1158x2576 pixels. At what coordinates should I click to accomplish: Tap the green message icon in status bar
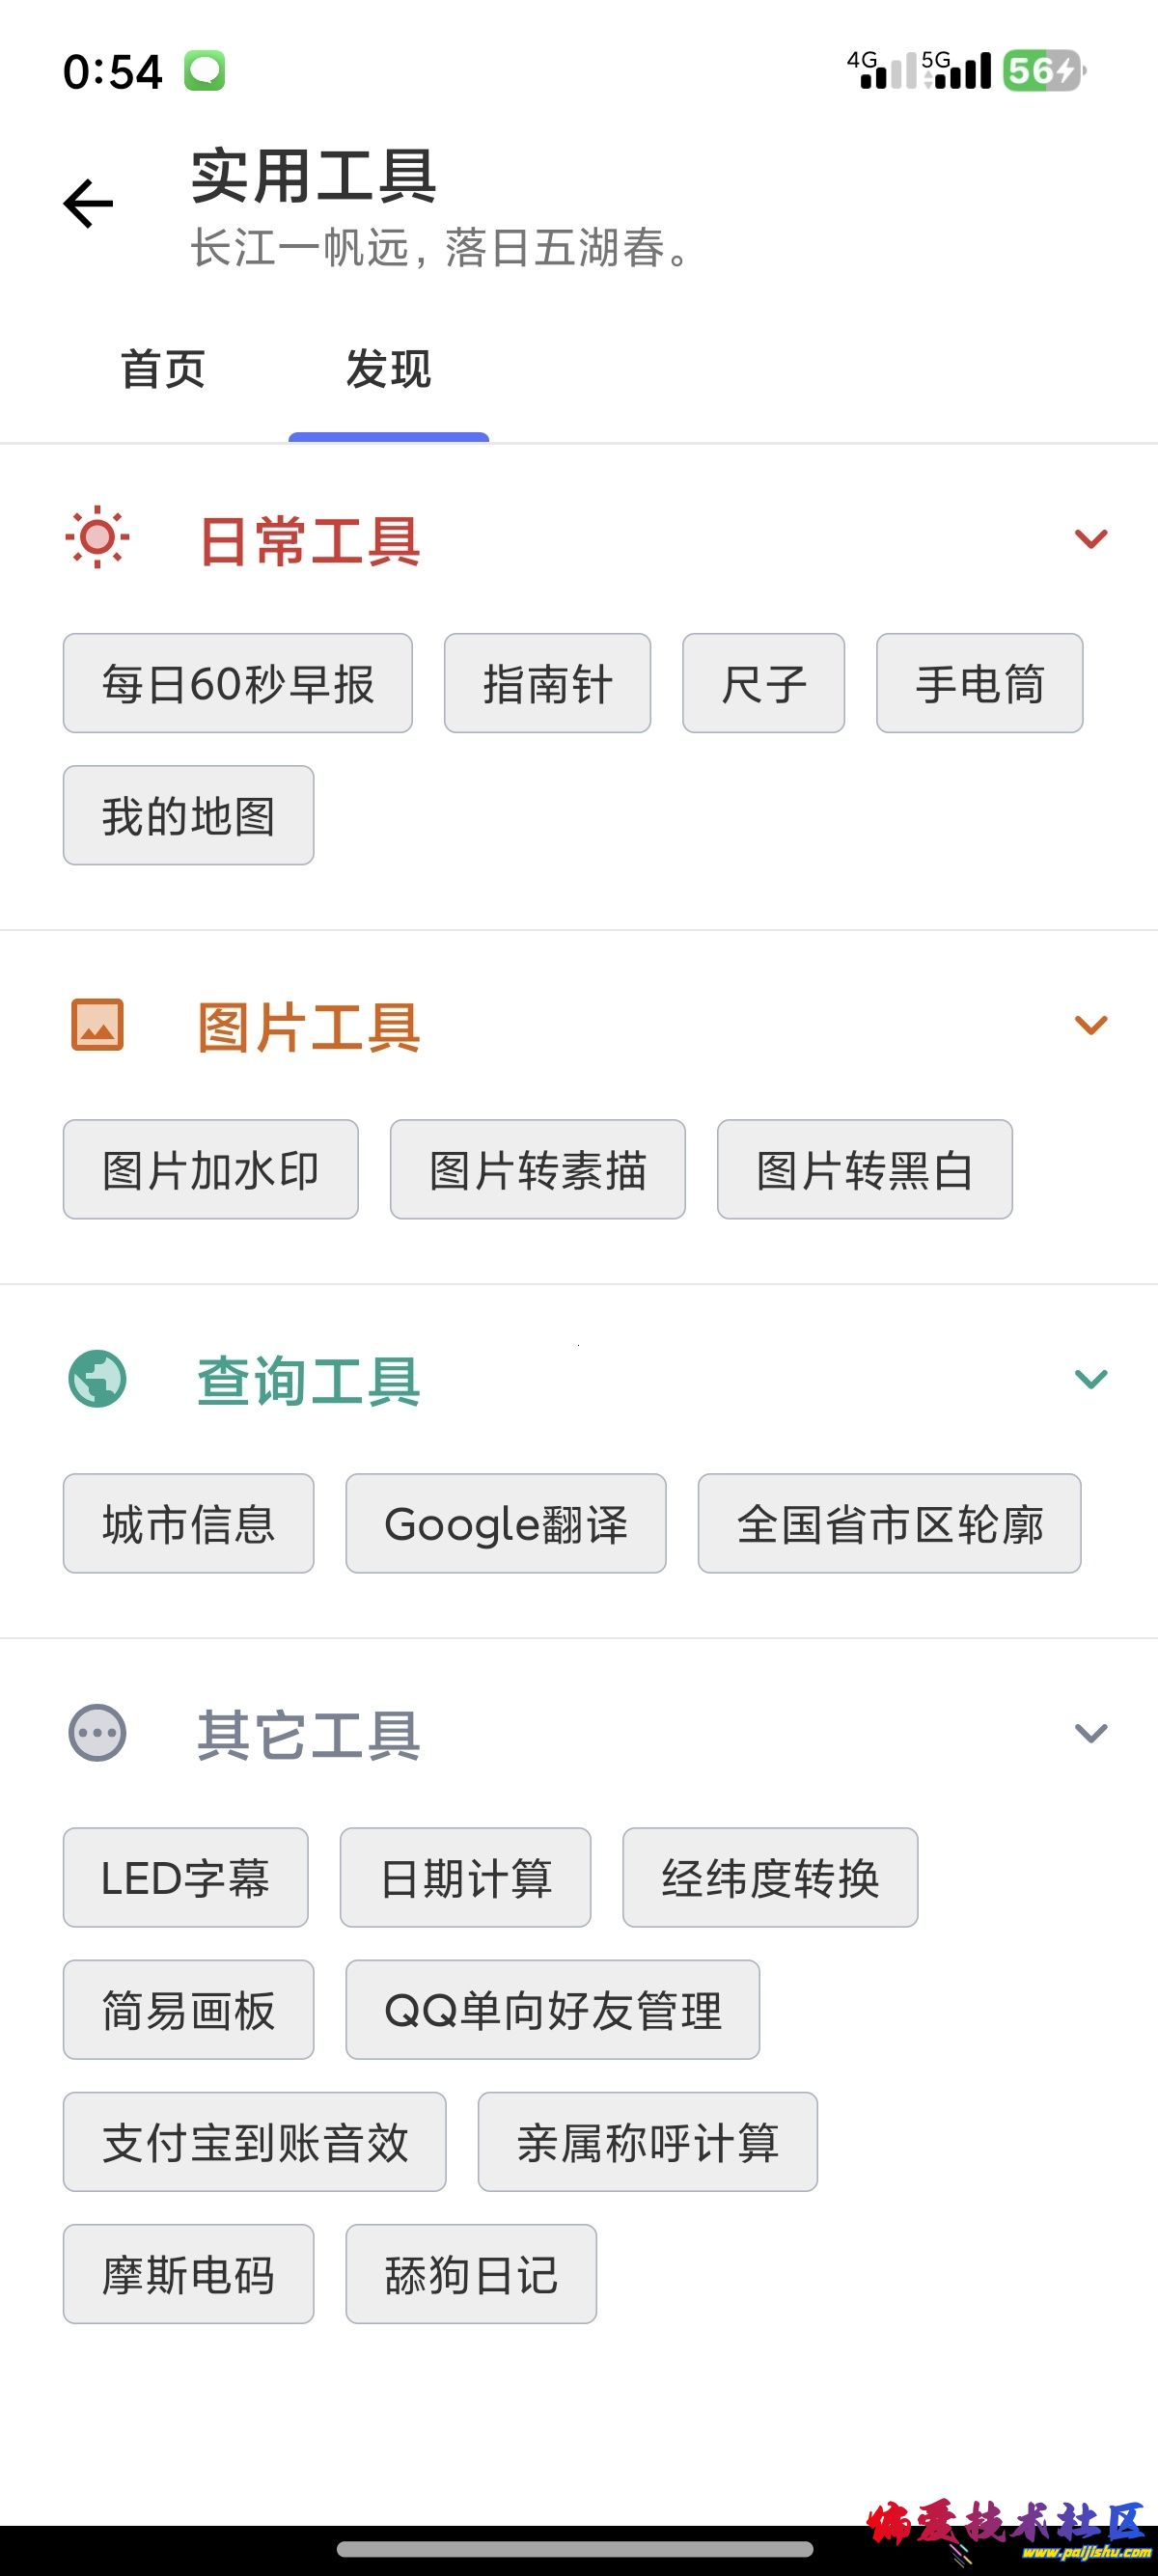click(x=204, y=71)
